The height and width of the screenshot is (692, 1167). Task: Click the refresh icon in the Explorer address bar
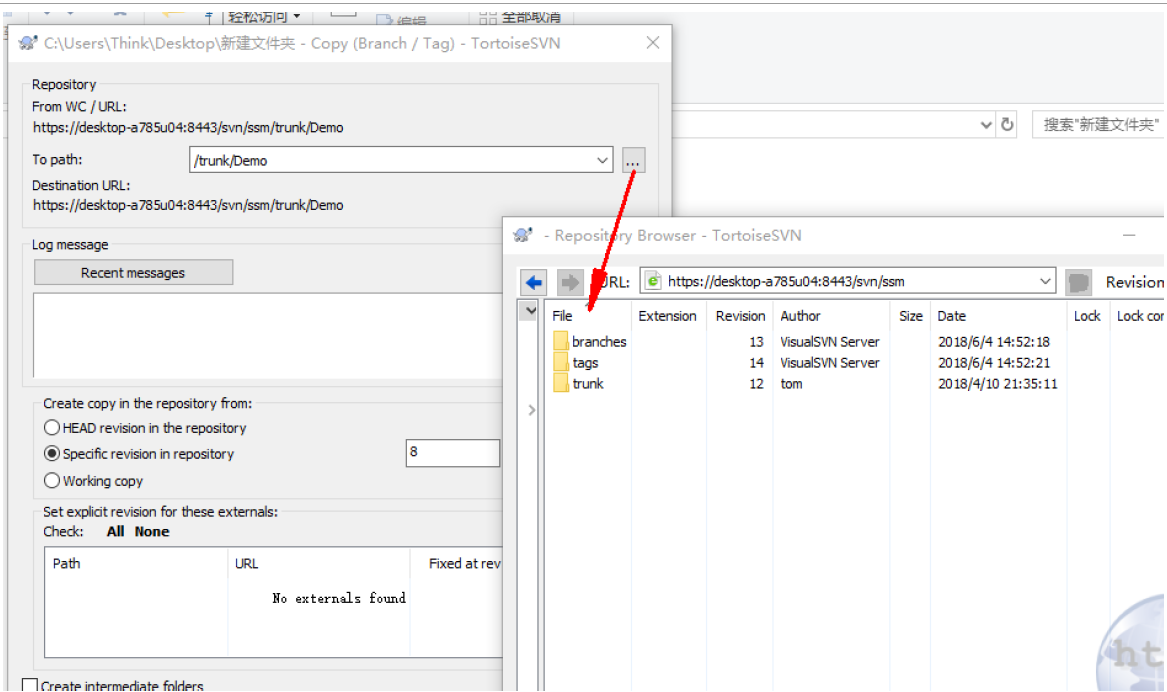pos(1007,124)
